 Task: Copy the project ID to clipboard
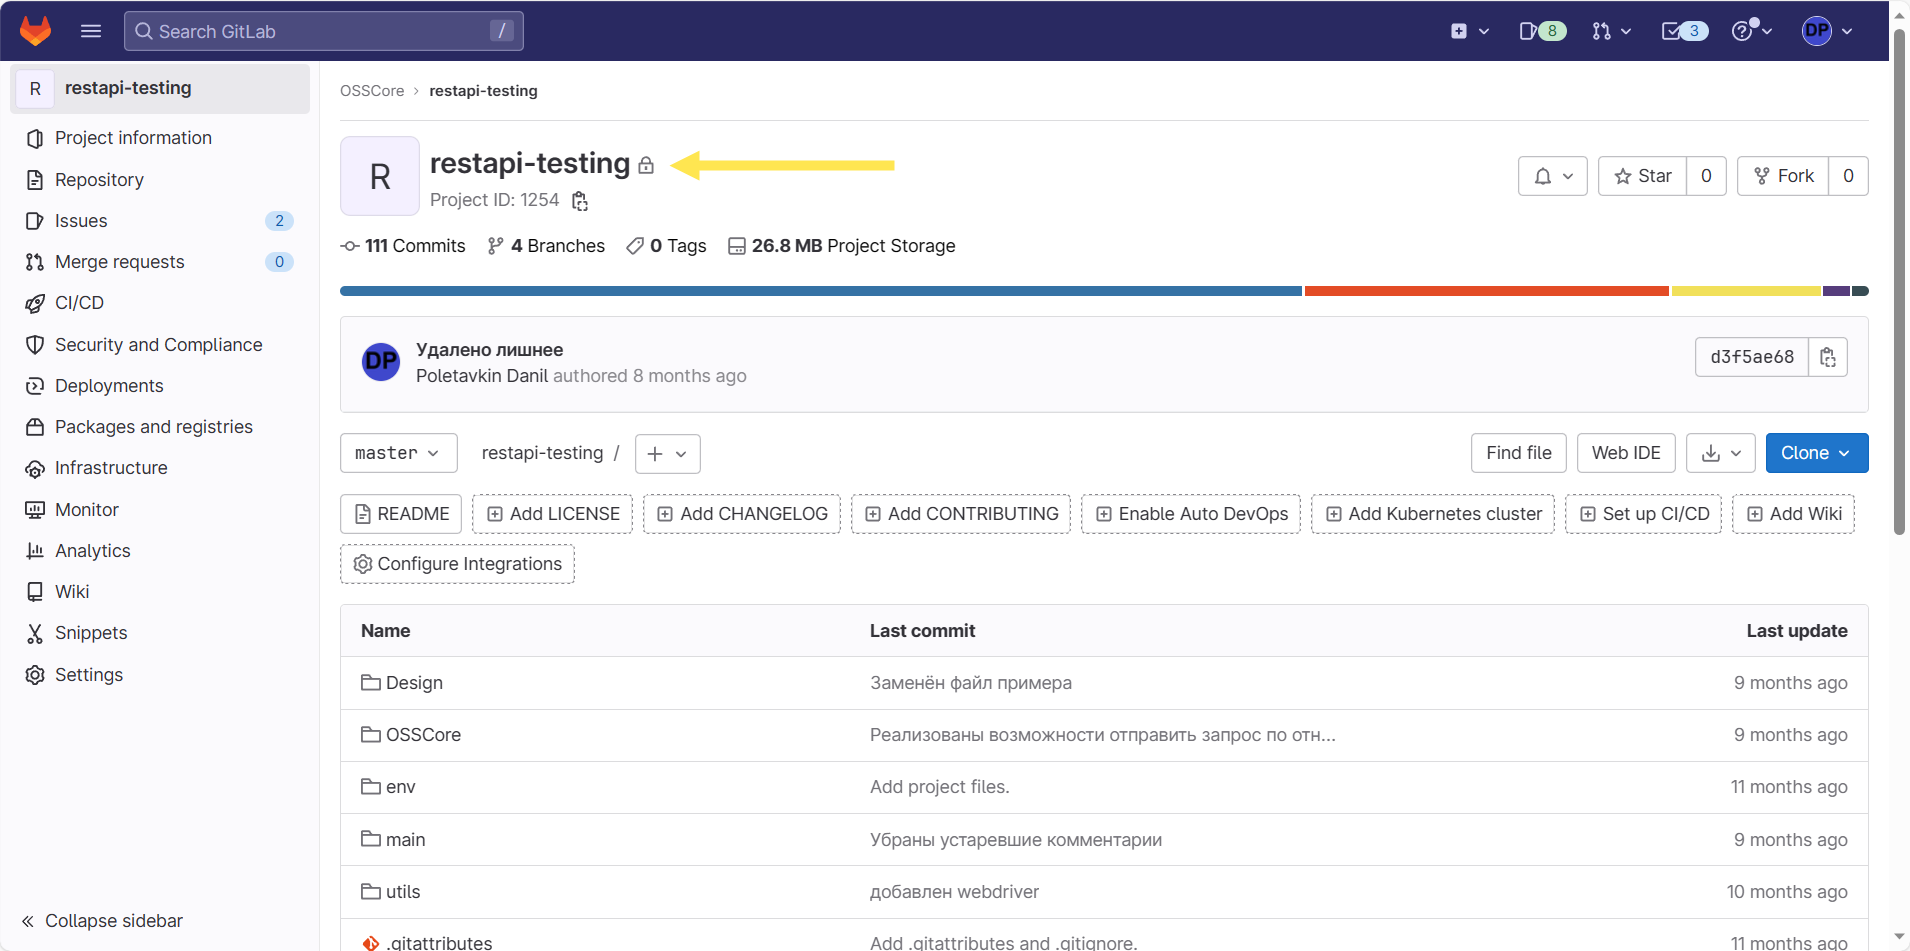click(580, 201)
